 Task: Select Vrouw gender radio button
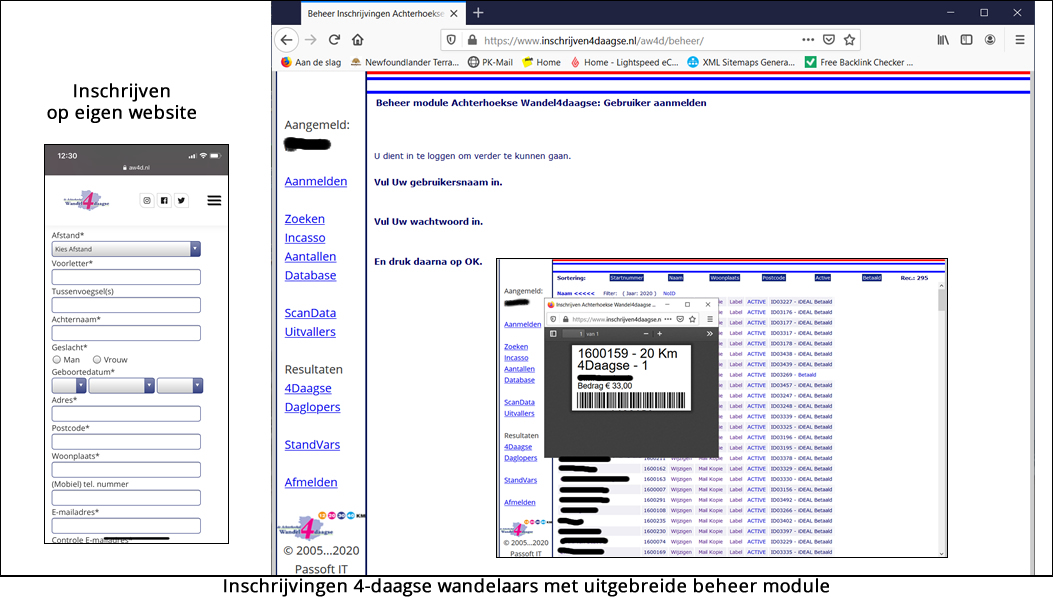(x=97, y=359)
